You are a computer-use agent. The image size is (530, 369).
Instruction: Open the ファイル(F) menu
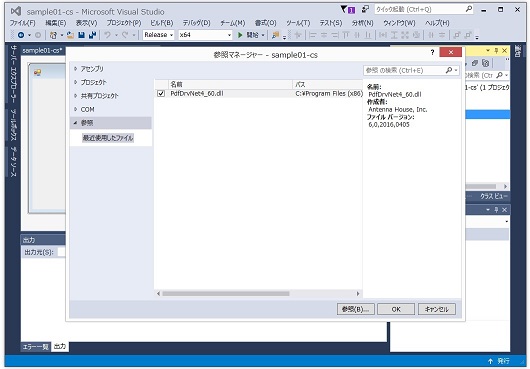point(22,23)
